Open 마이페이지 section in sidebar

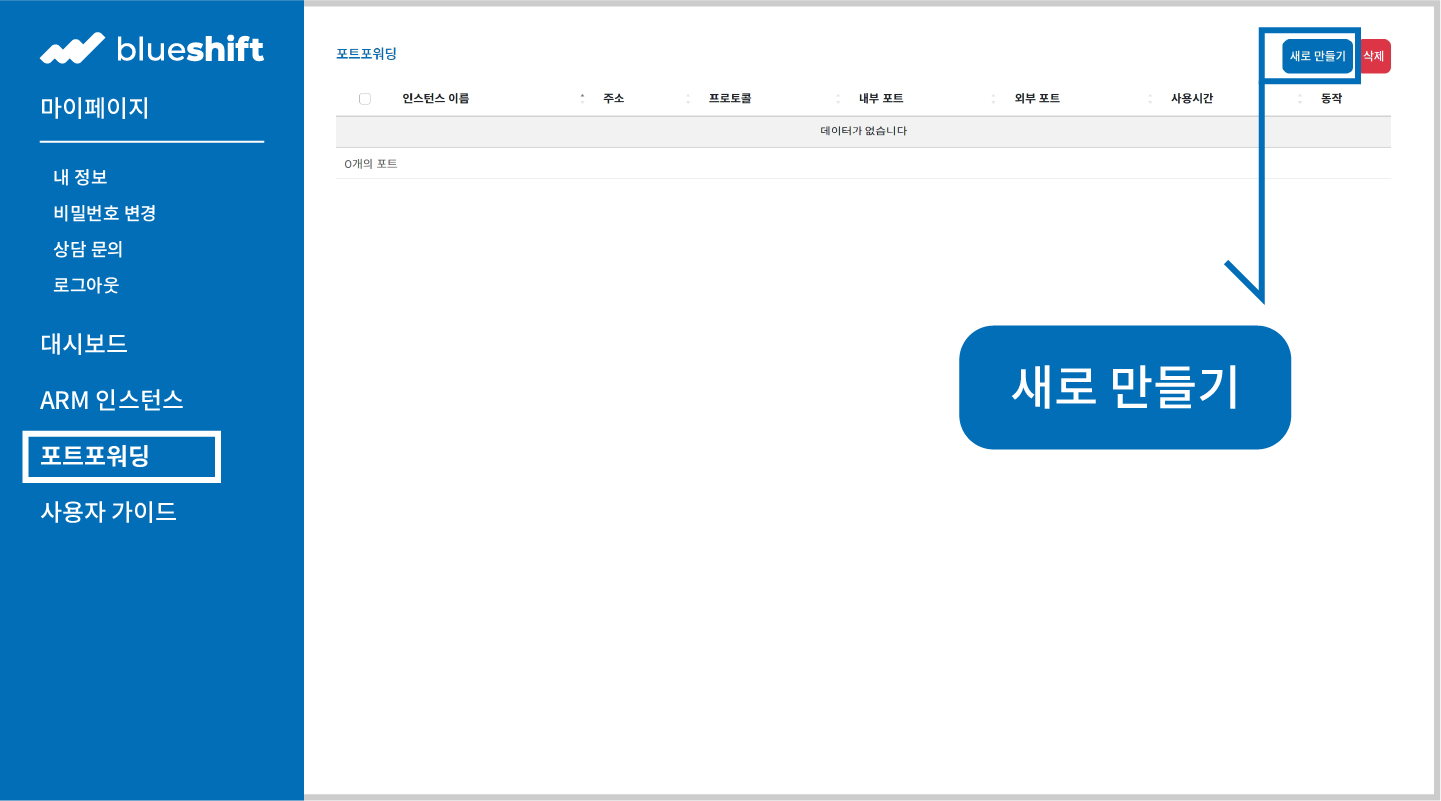pos(94,108)
